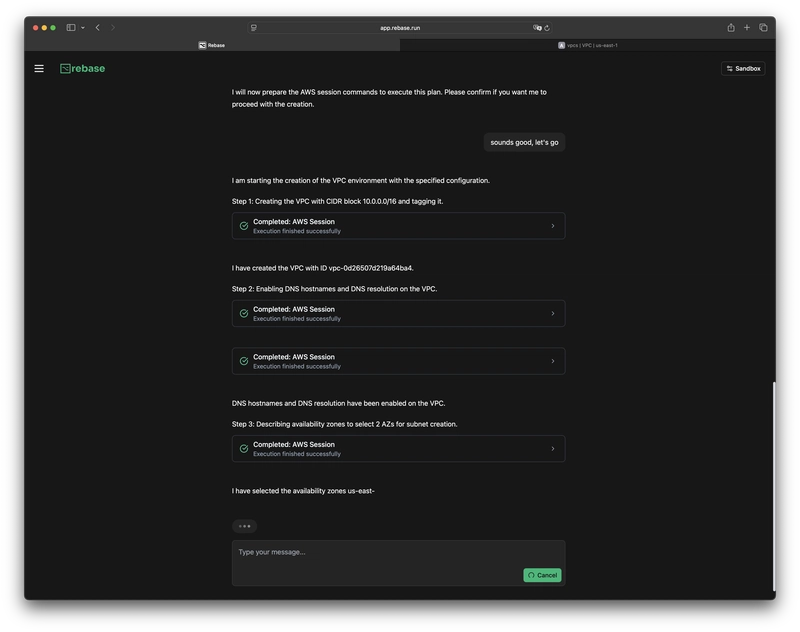Click the 'Step 1: Creating the VPC' text
800x632 pixels.
coord(337,201)
